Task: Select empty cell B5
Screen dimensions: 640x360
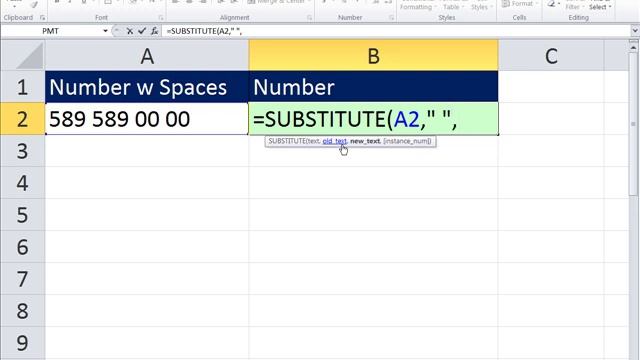Action: pyautogui.click(x=373, y=215)
